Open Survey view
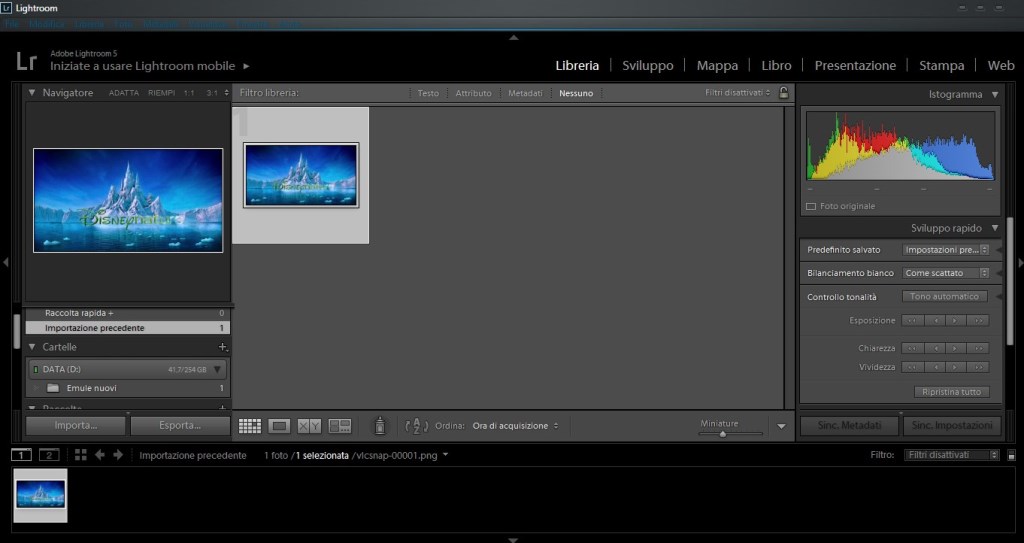 pos(340,426)
